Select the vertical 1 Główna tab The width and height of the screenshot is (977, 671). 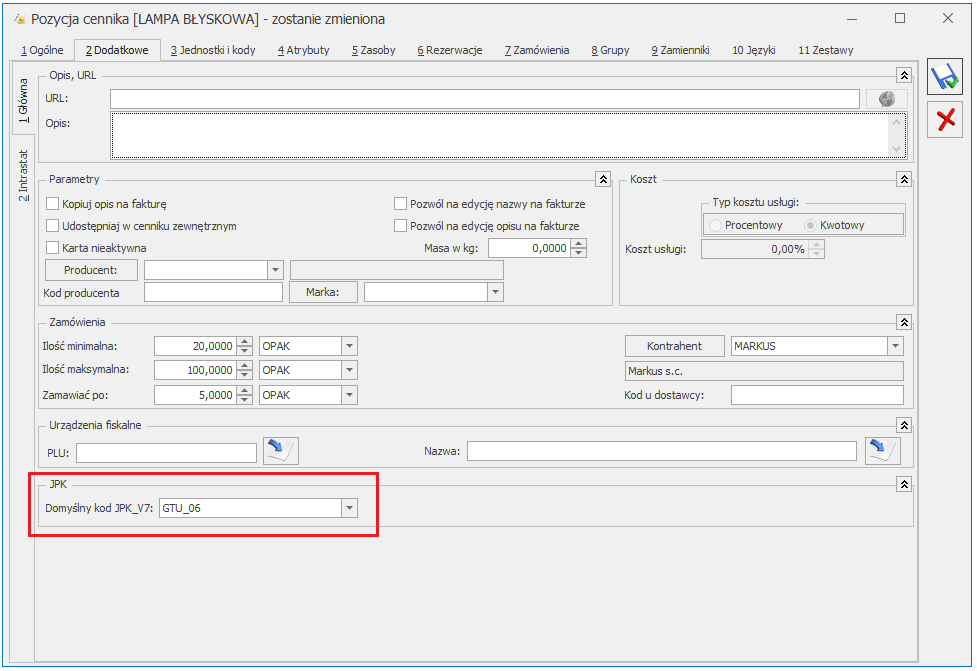click(x=23, y=100)
